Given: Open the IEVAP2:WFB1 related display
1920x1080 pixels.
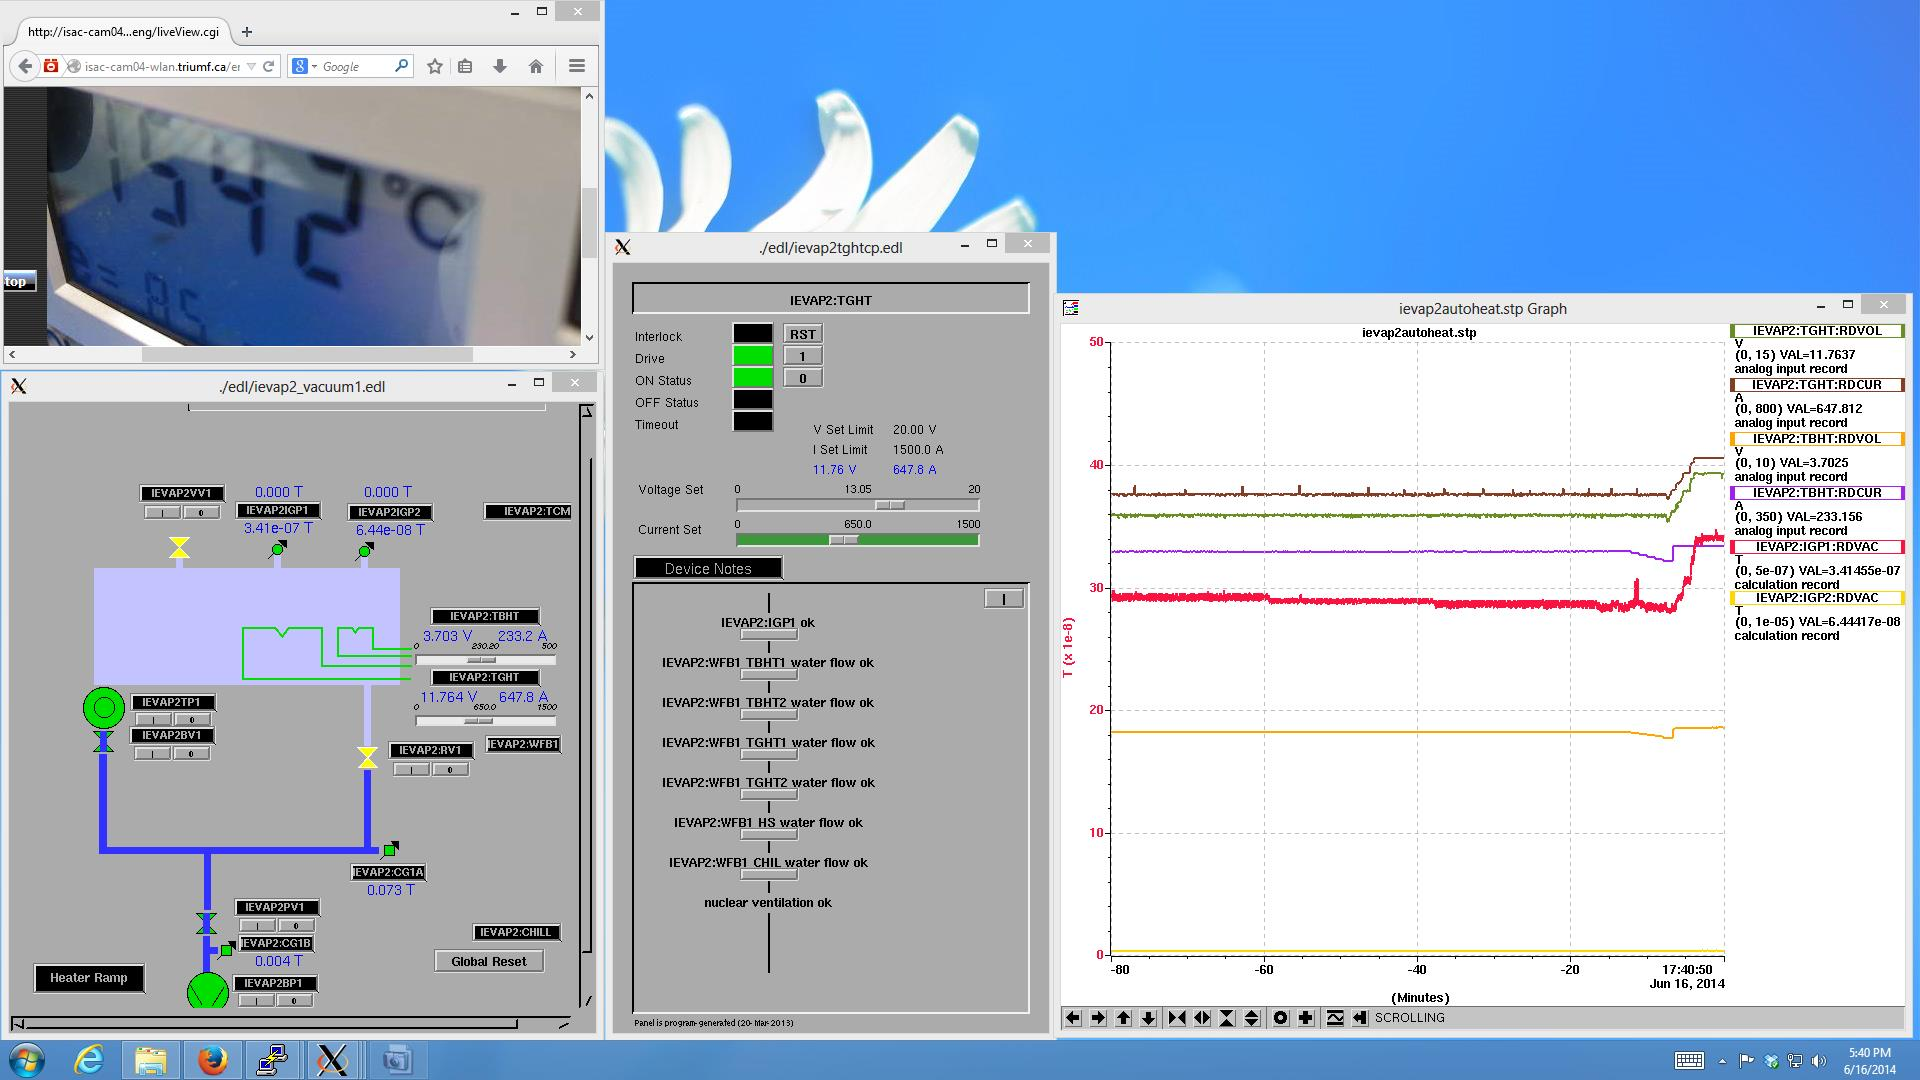Looking at the screenshot, I should pyautogui.click(x=522, y=744).
